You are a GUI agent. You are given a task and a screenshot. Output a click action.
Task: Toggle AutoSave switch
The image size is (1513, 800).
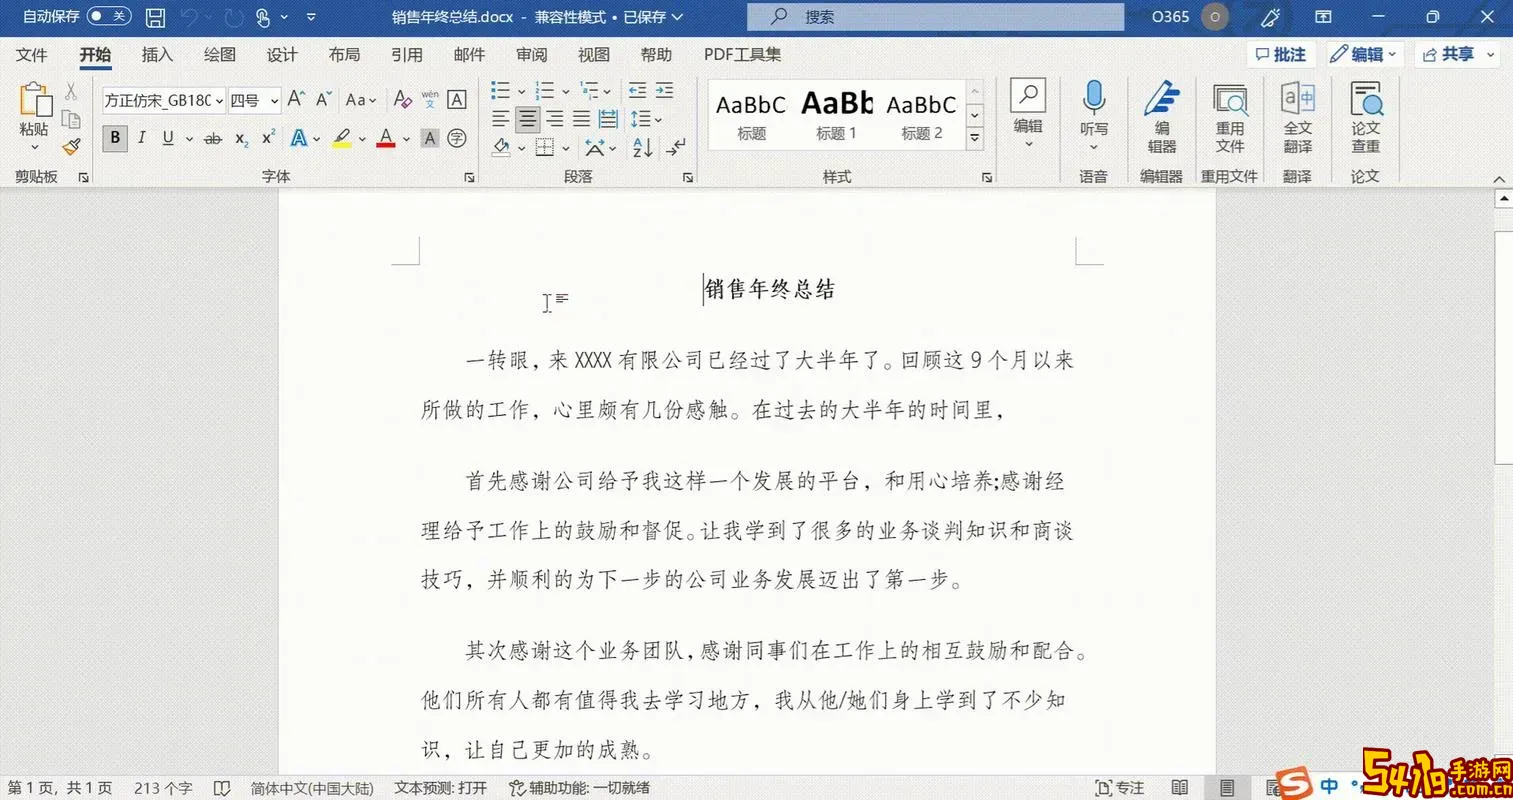(x=108, y=16)
